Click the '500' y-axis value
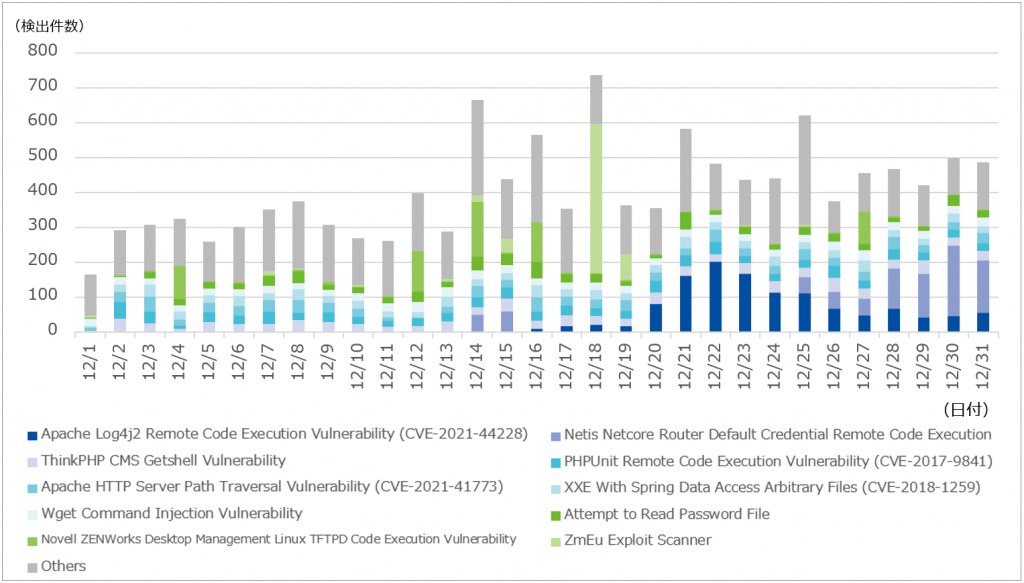This screenshot has height=583, width=1024. pos(42,157)
